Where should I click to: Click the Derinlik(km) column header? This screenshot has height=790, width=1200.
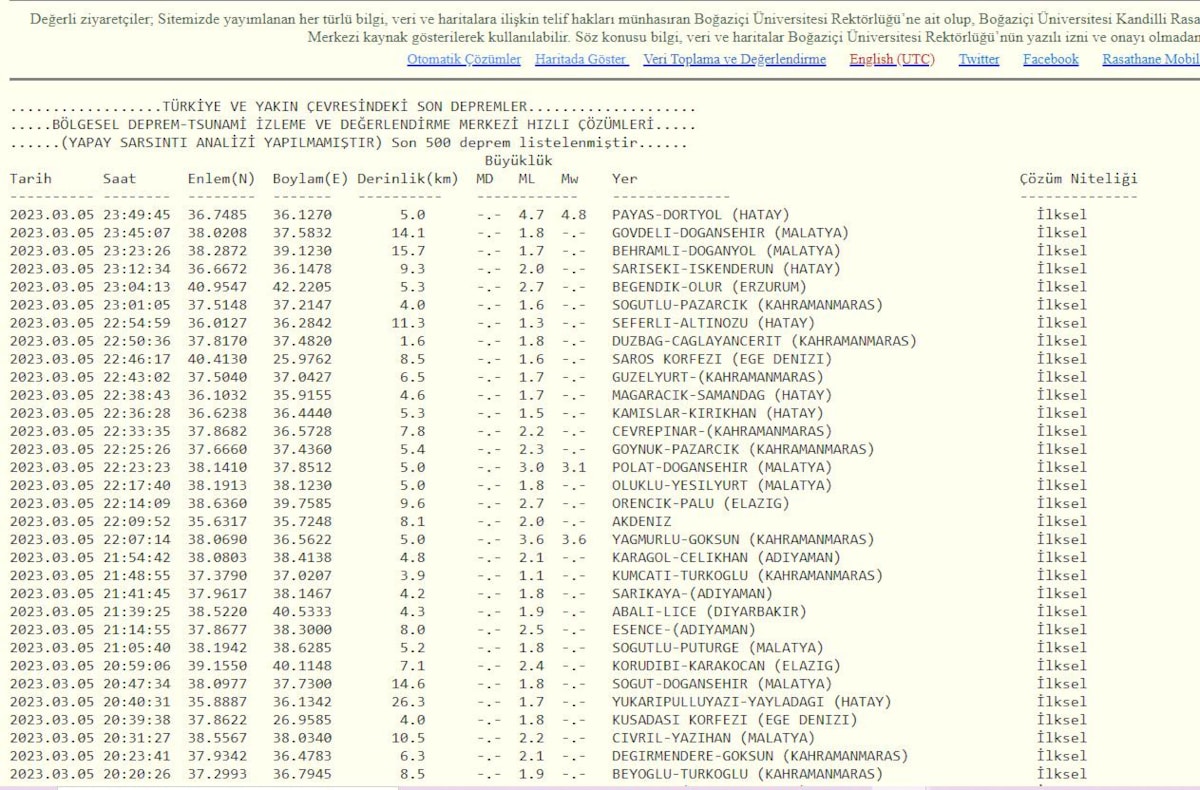(x=407, y=179)
